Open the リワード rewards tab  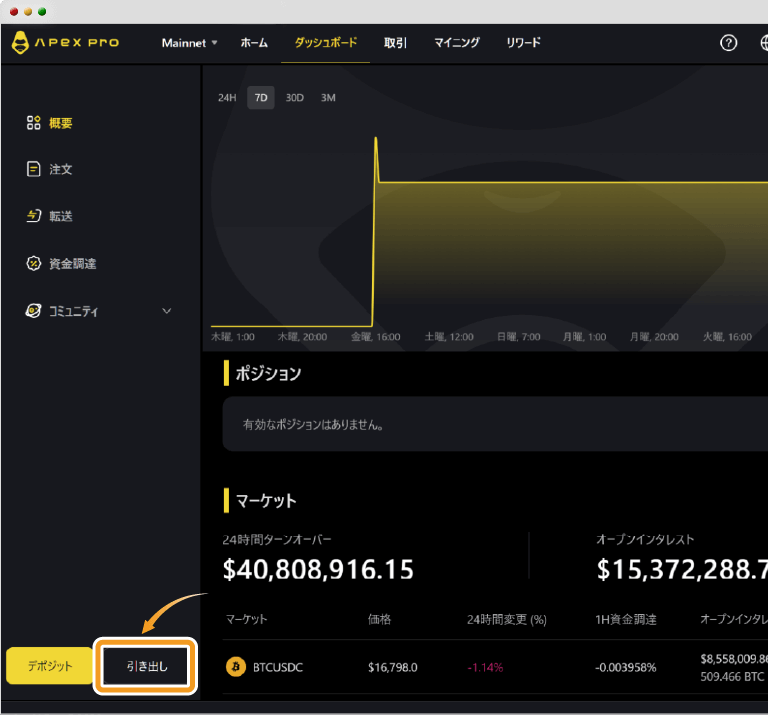[x=523, y=43]
